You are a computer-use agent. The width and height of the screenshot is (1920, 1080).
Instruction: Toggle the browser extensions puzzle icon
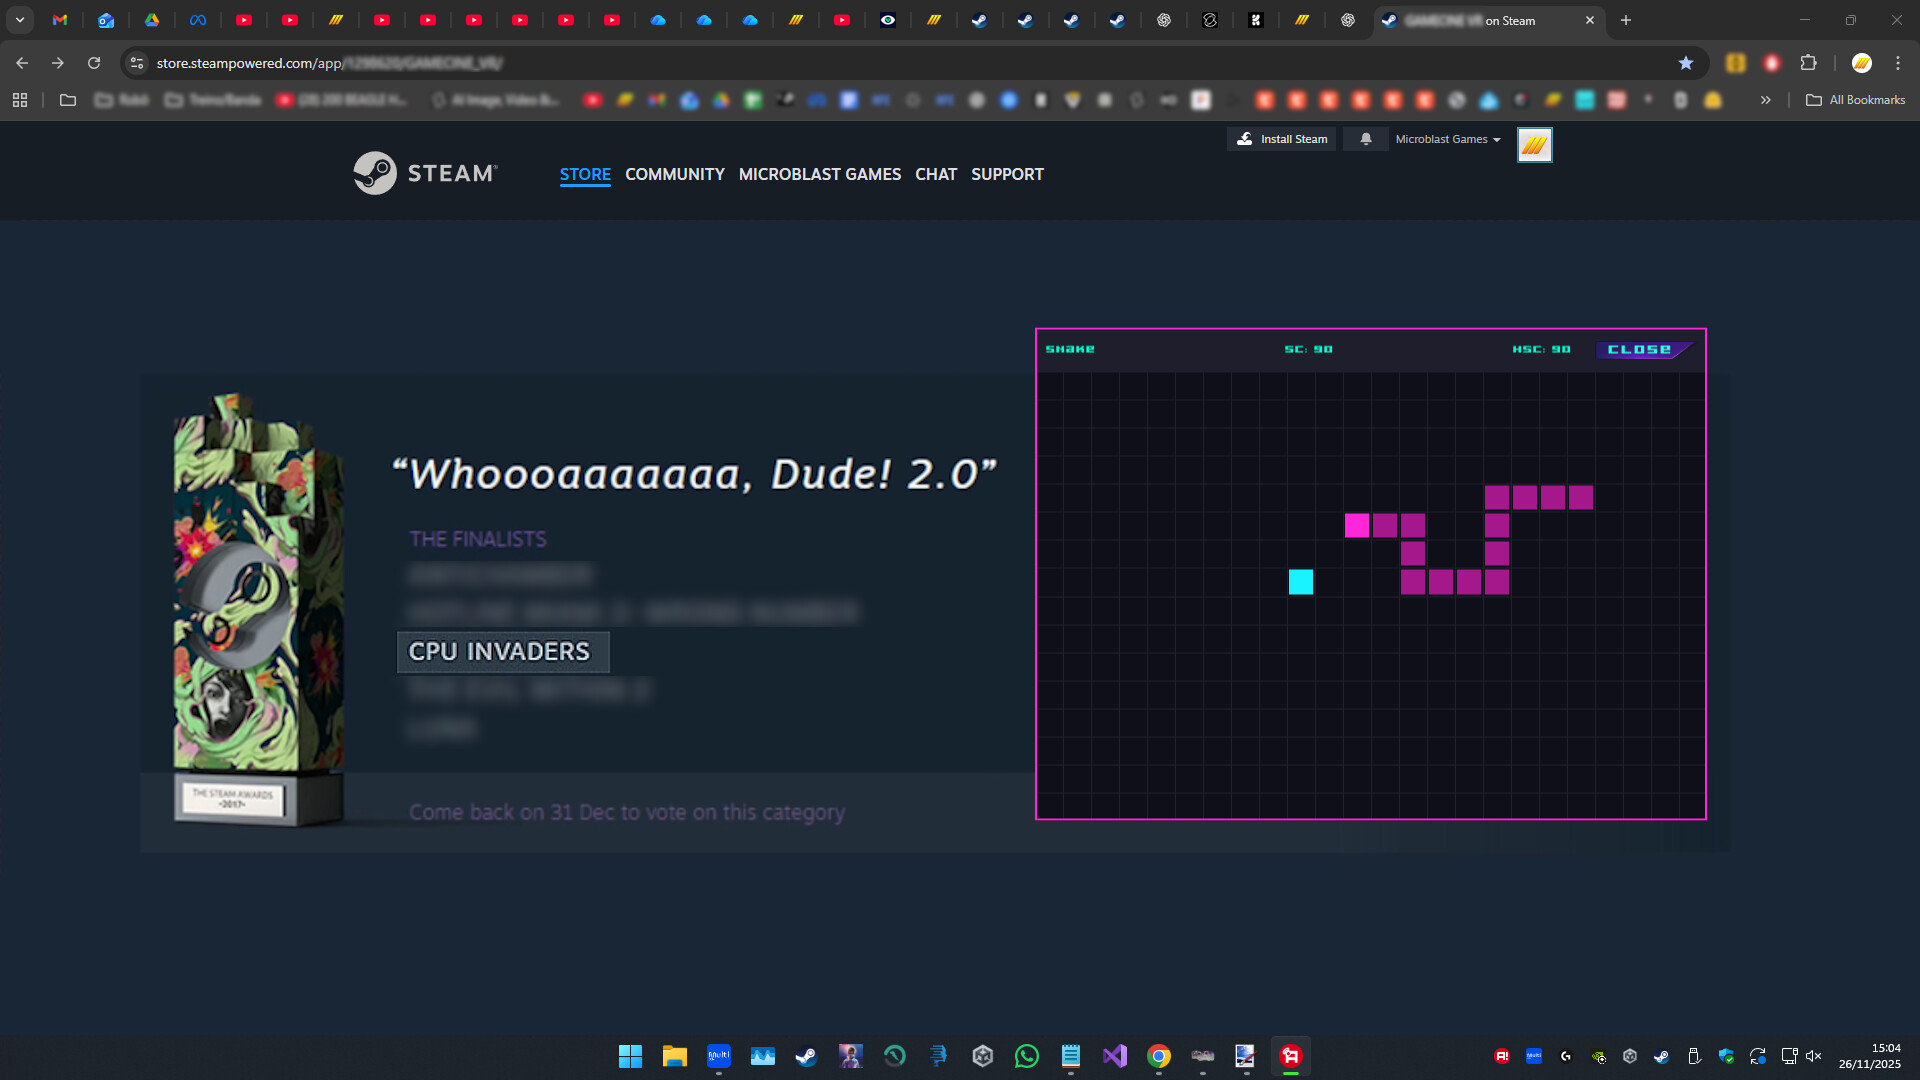(x=1809, y=62)
